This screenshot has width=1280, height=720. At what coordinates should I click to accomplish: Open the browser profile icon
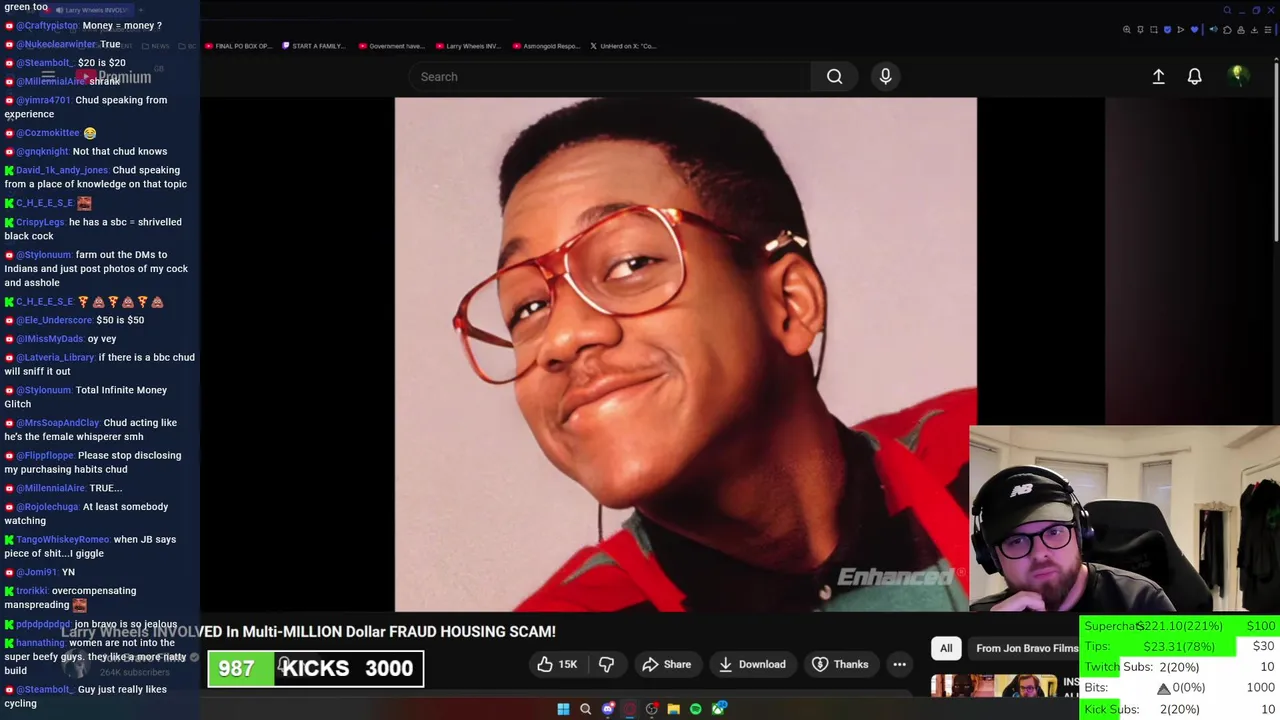1241,30
